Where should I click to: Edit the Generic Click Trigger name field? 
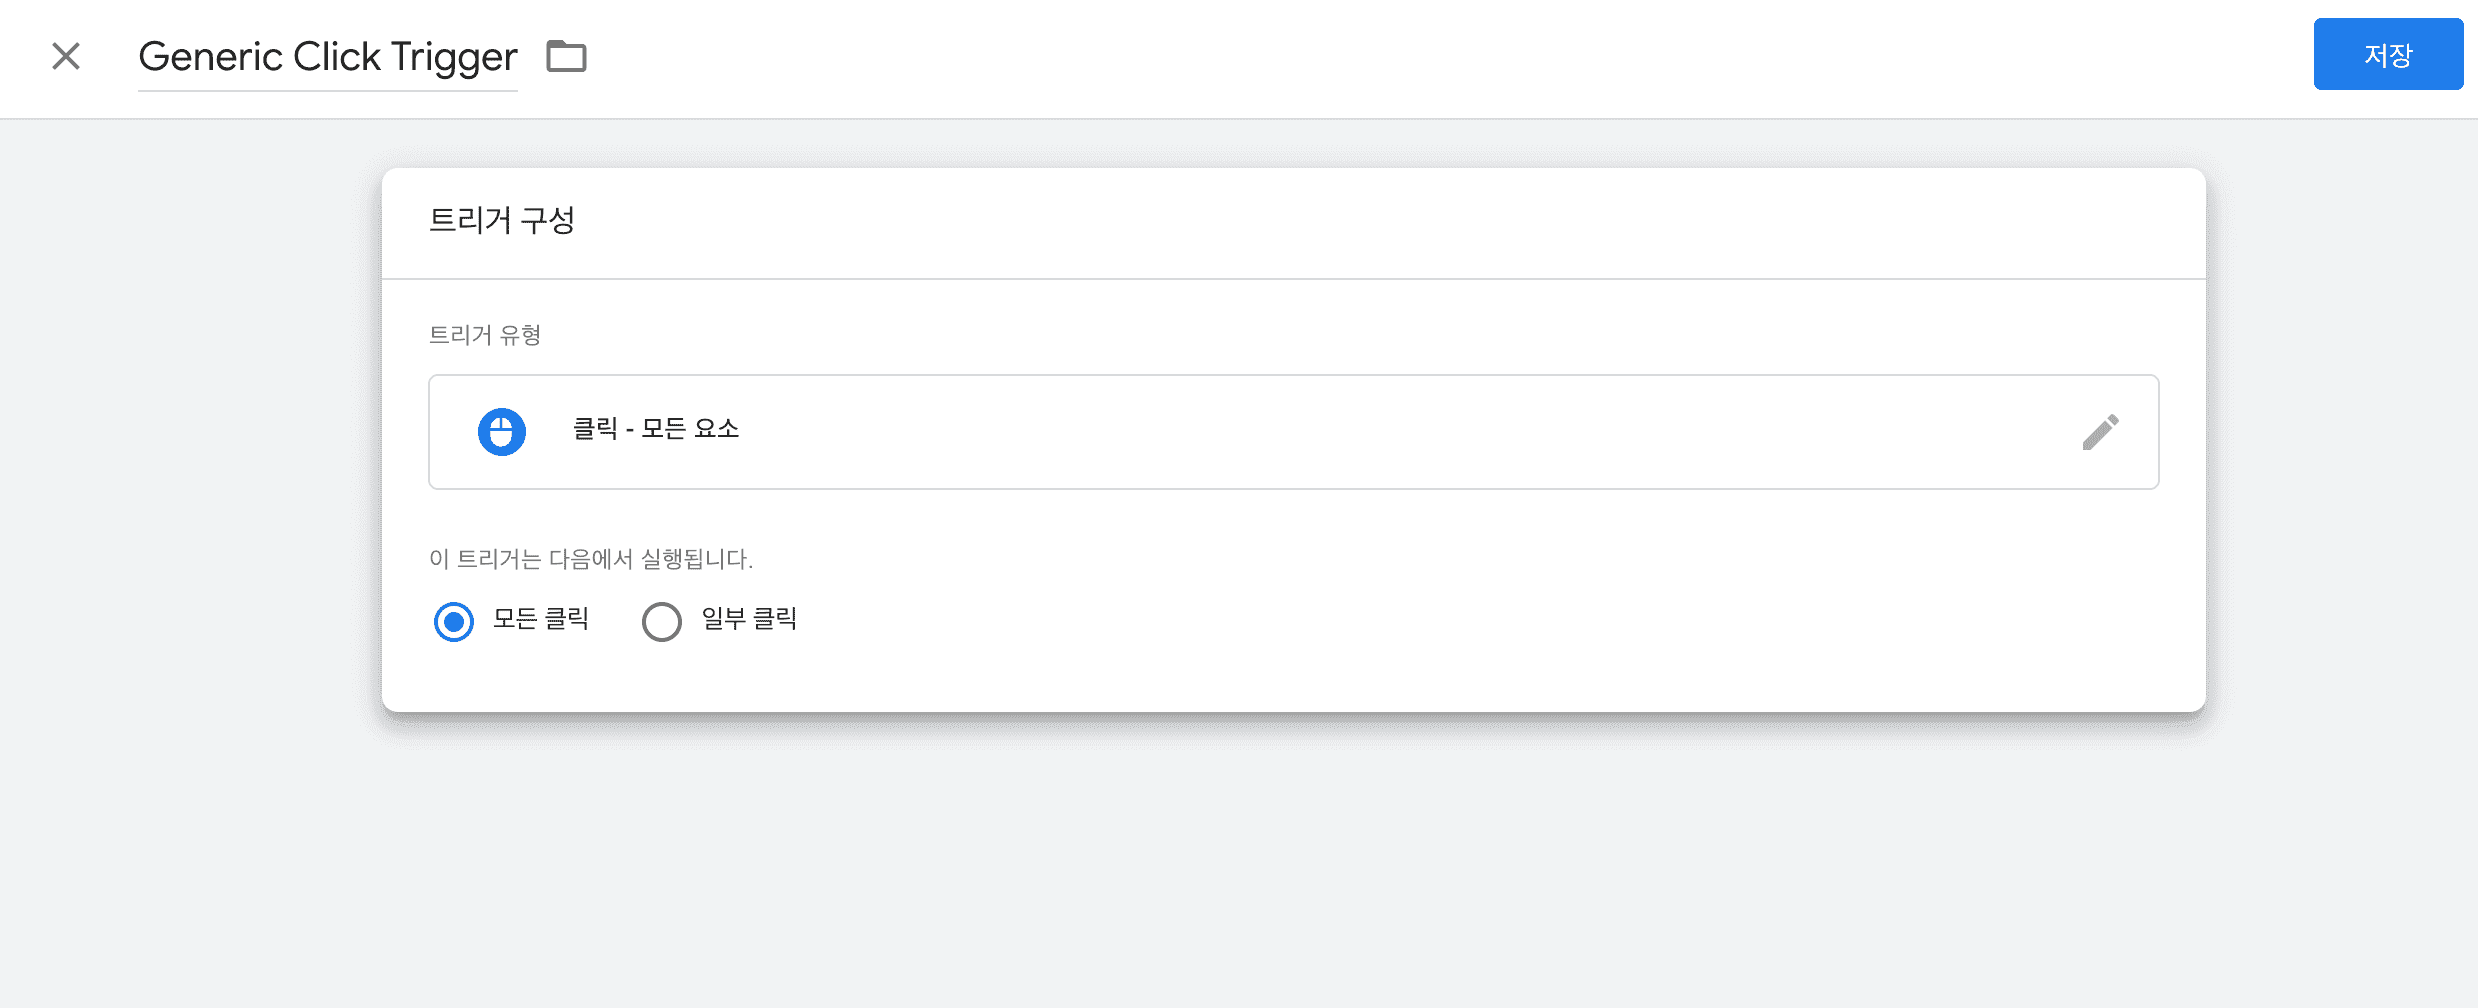(x=328, y=58)
